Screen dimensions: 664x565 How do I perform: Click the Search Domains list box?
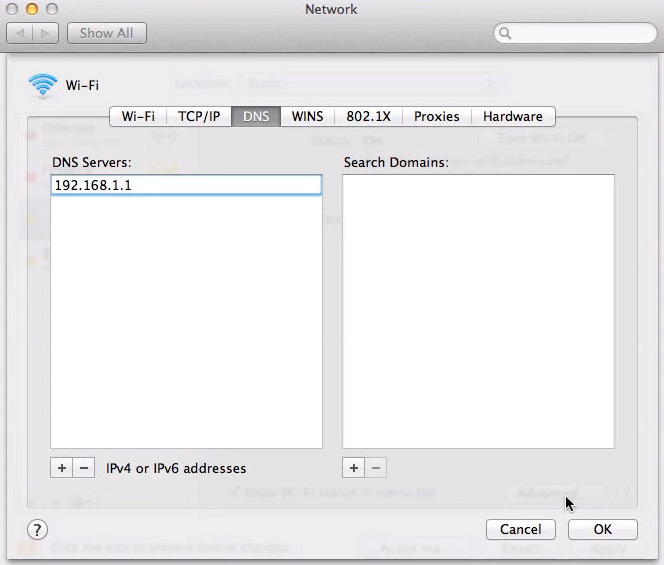478,311
